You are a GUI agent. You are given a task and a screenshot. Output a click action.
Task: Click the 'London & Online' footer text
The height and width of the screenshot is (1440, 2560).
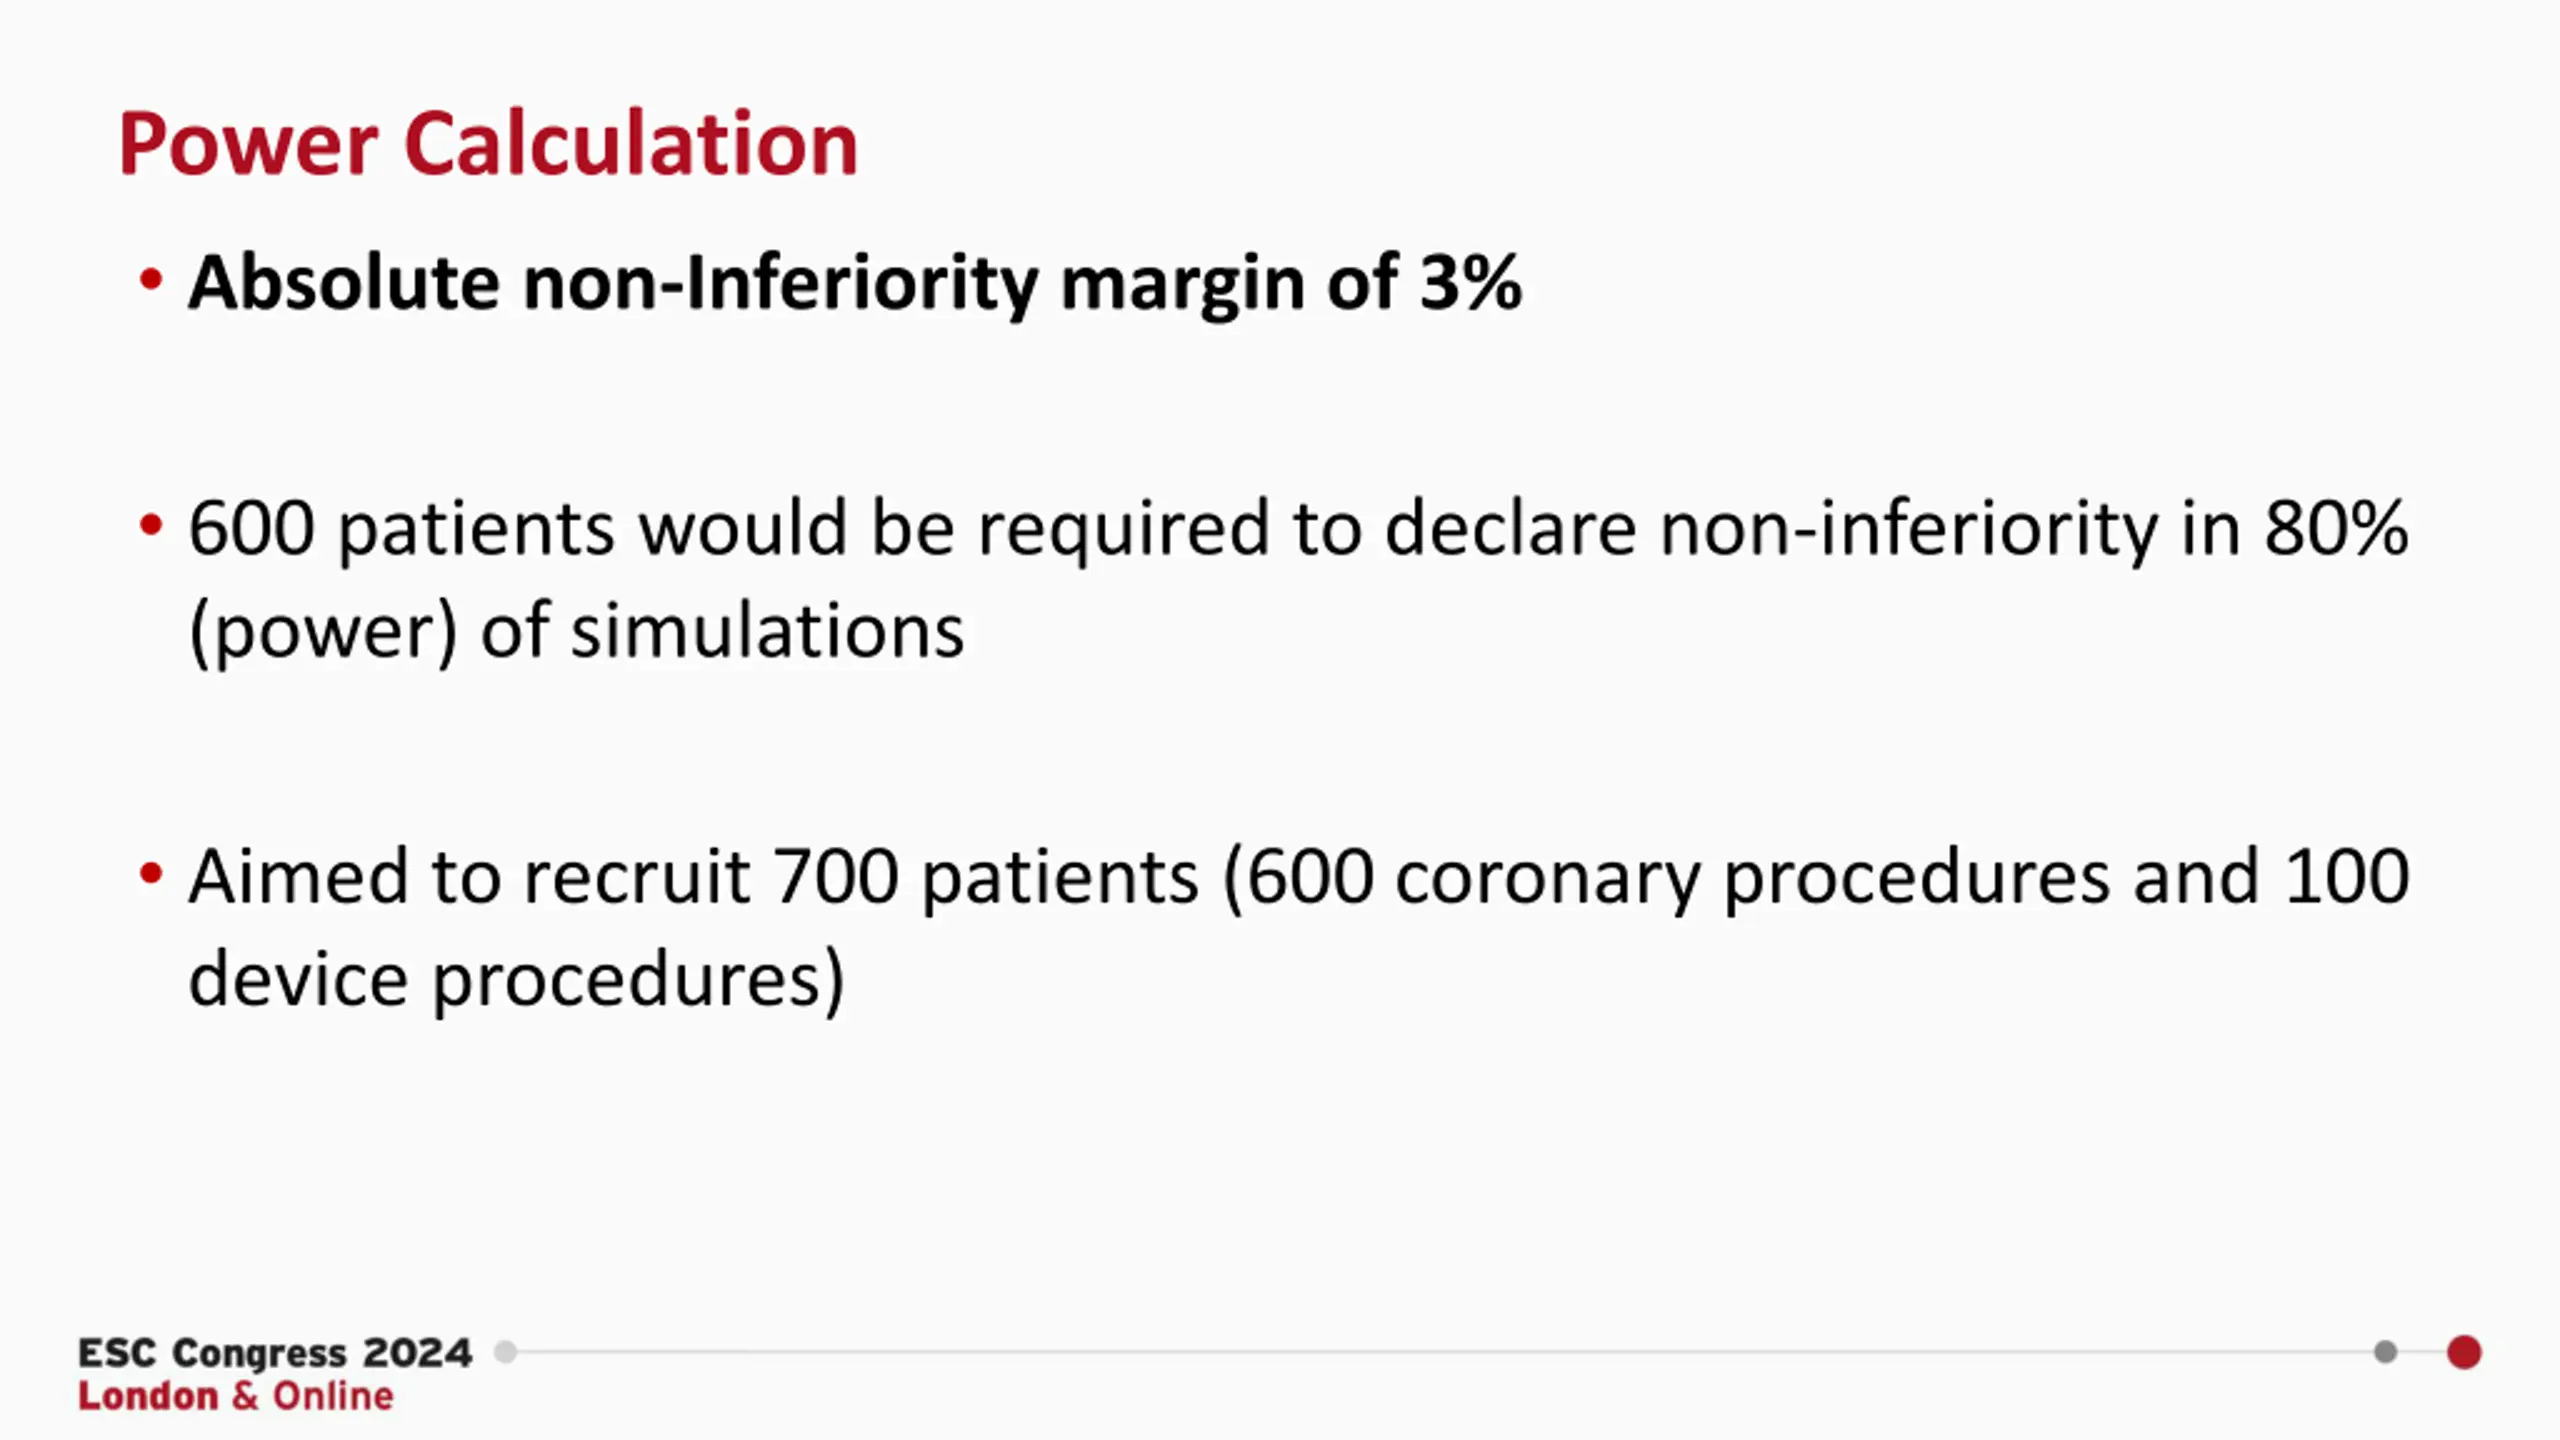(x=236, y=1396)
